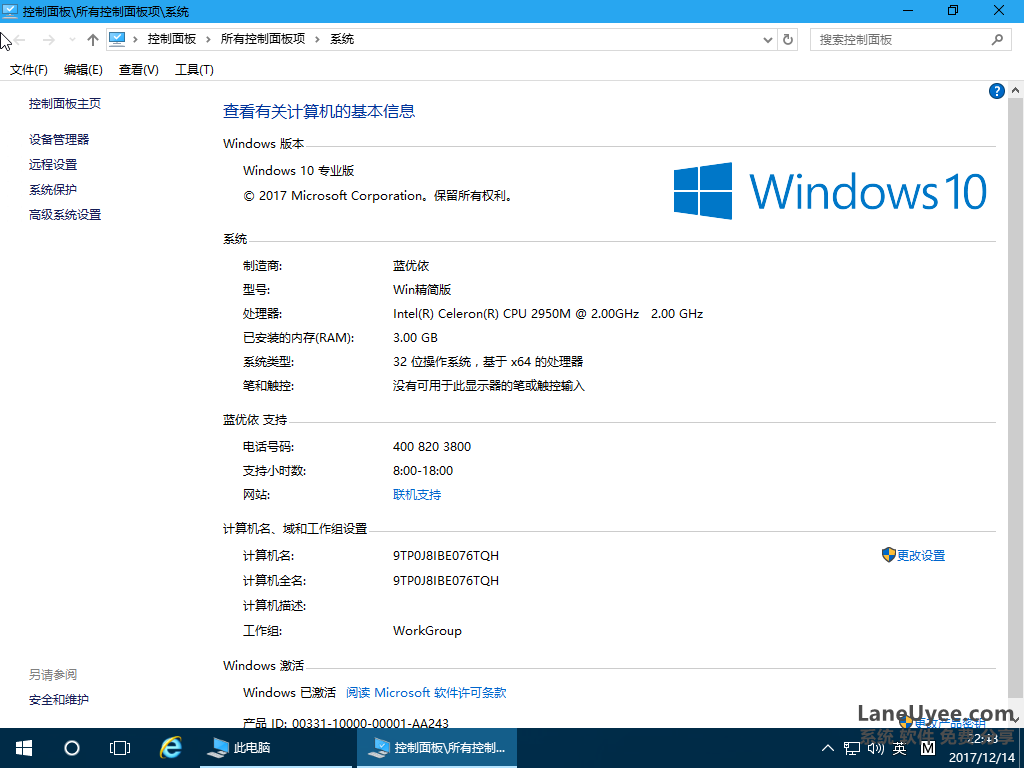
Task: Open the 查看(V) menu
Action: [x=138, y=70]
